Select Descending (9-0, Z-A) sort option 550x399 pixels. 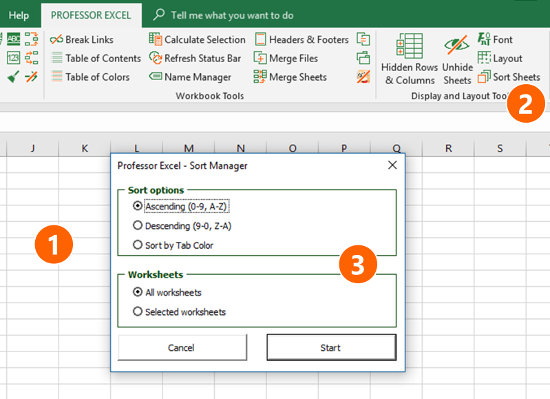click(x=182, y=226)
